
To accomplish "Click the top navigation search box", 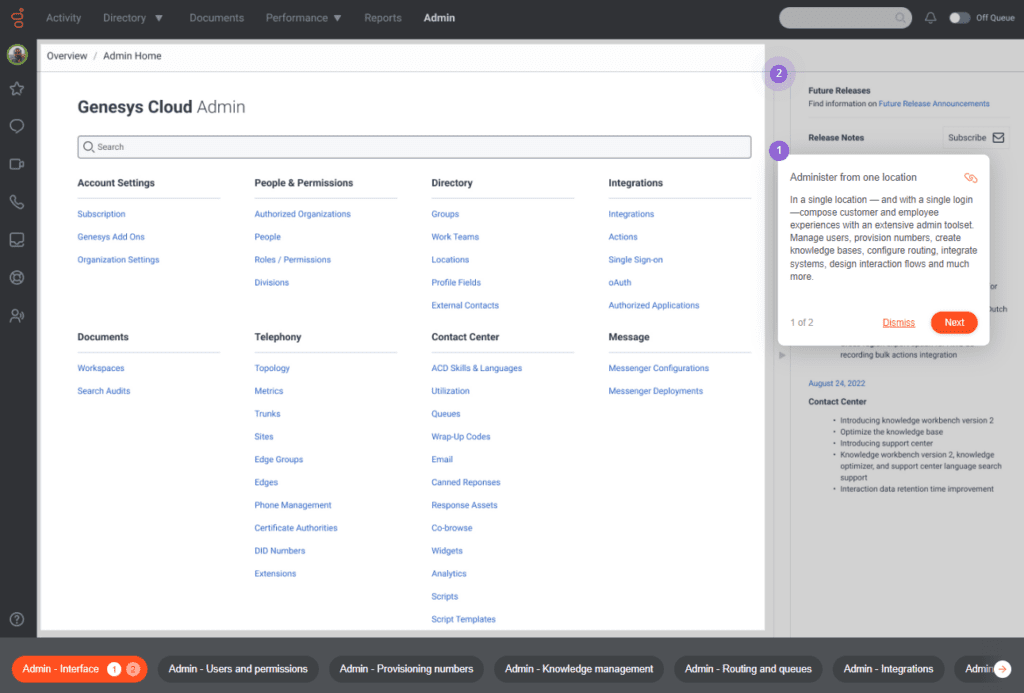I will point(845,18).
